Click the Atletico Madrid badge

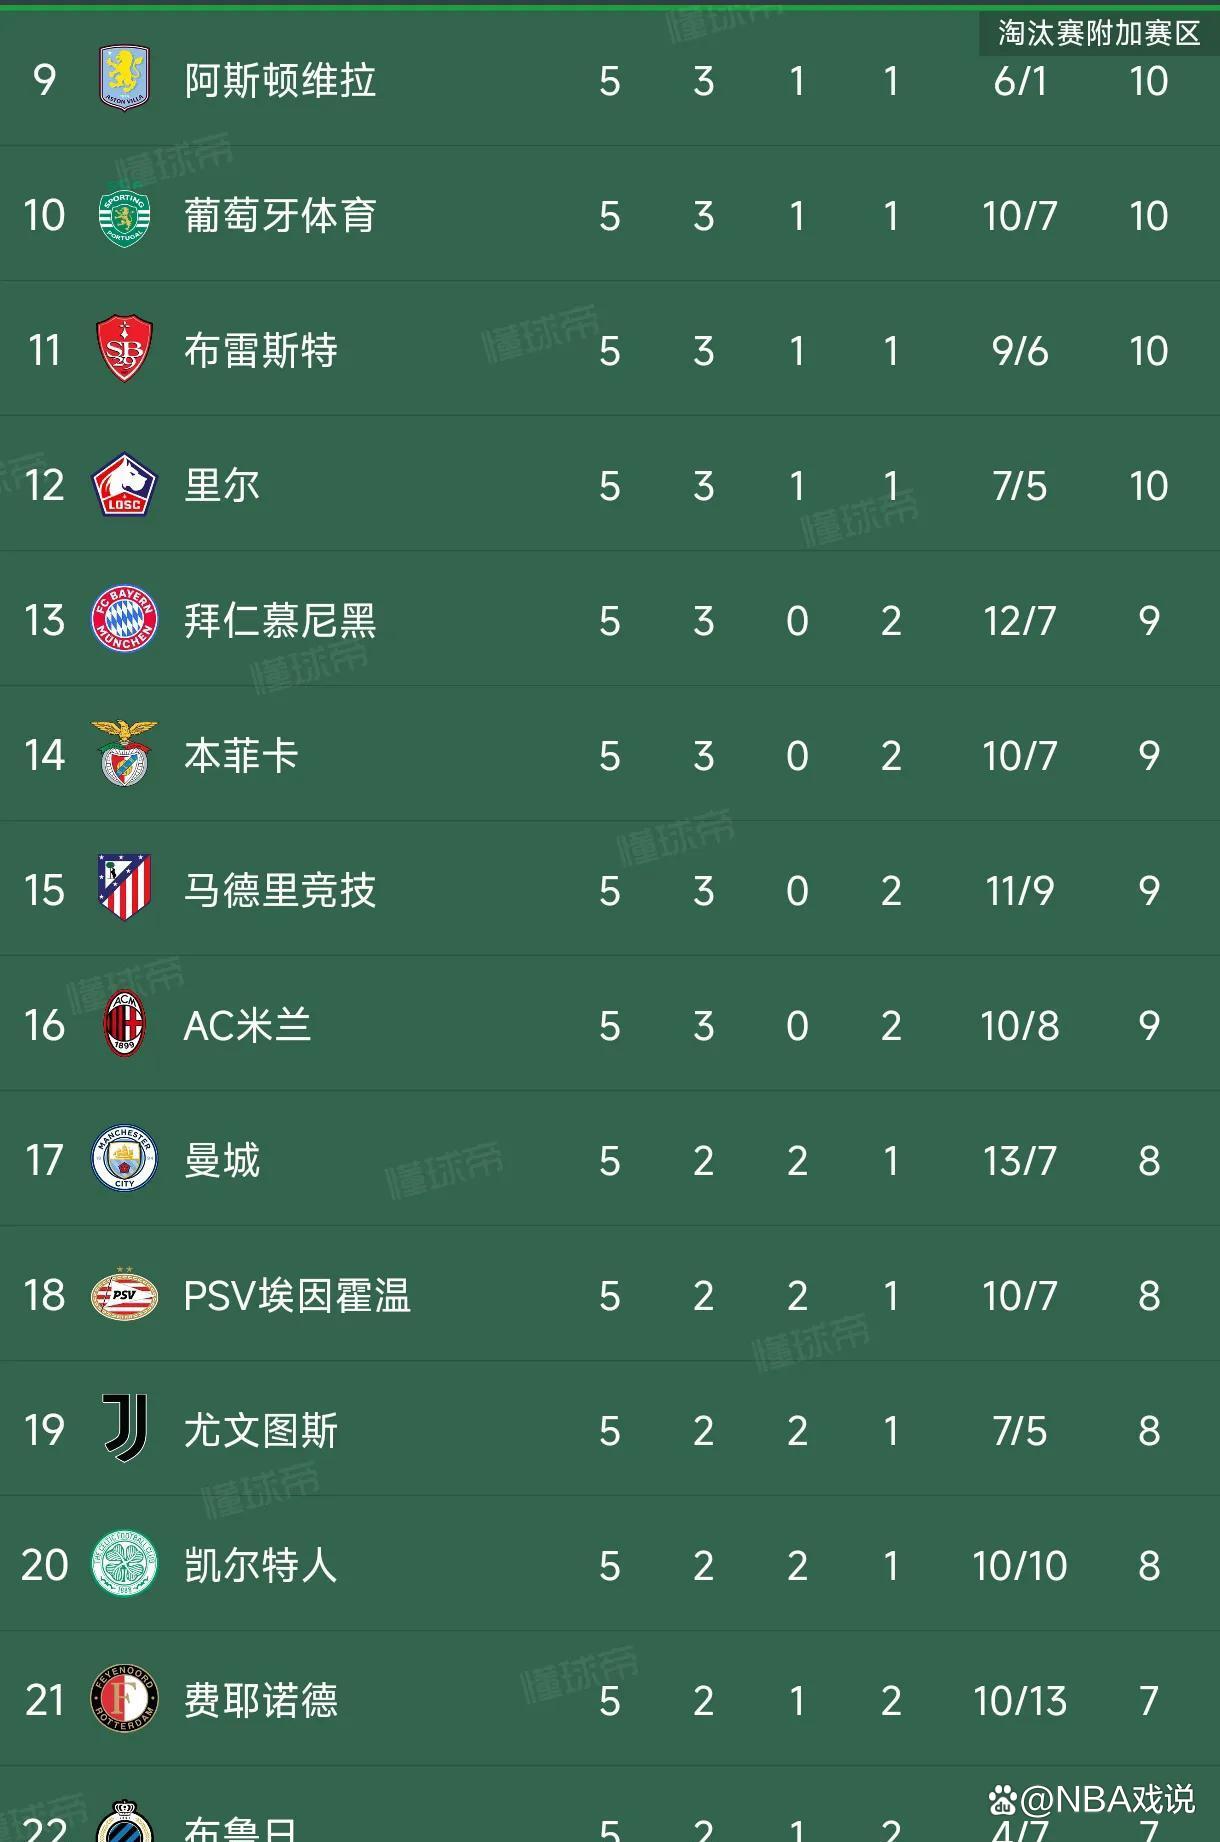[124, 888]
